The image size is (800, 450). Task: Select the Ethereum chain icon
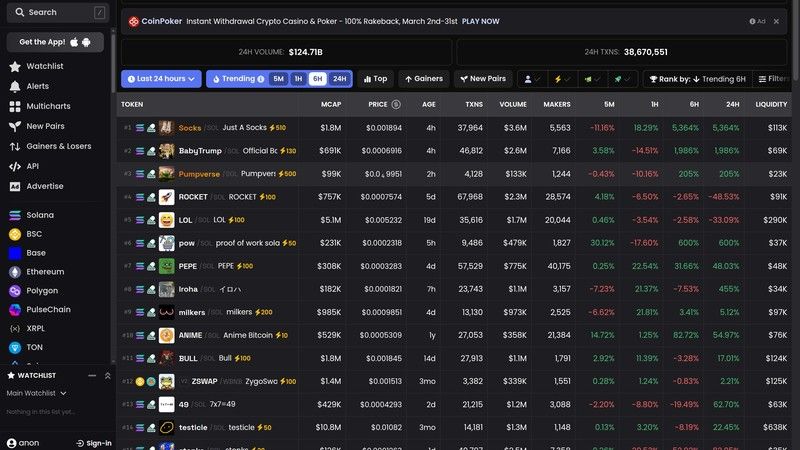coord(15,272)
